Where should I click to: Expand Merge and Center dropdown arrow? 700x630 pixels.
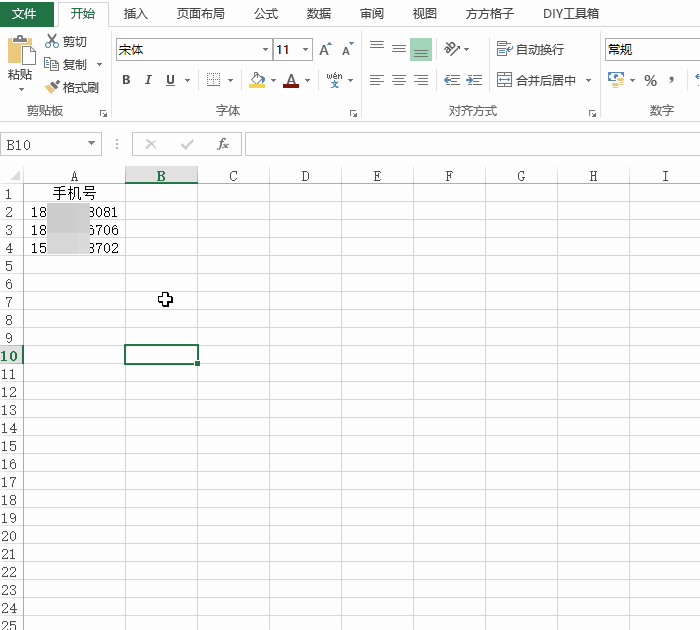click(x=588, y=80)
